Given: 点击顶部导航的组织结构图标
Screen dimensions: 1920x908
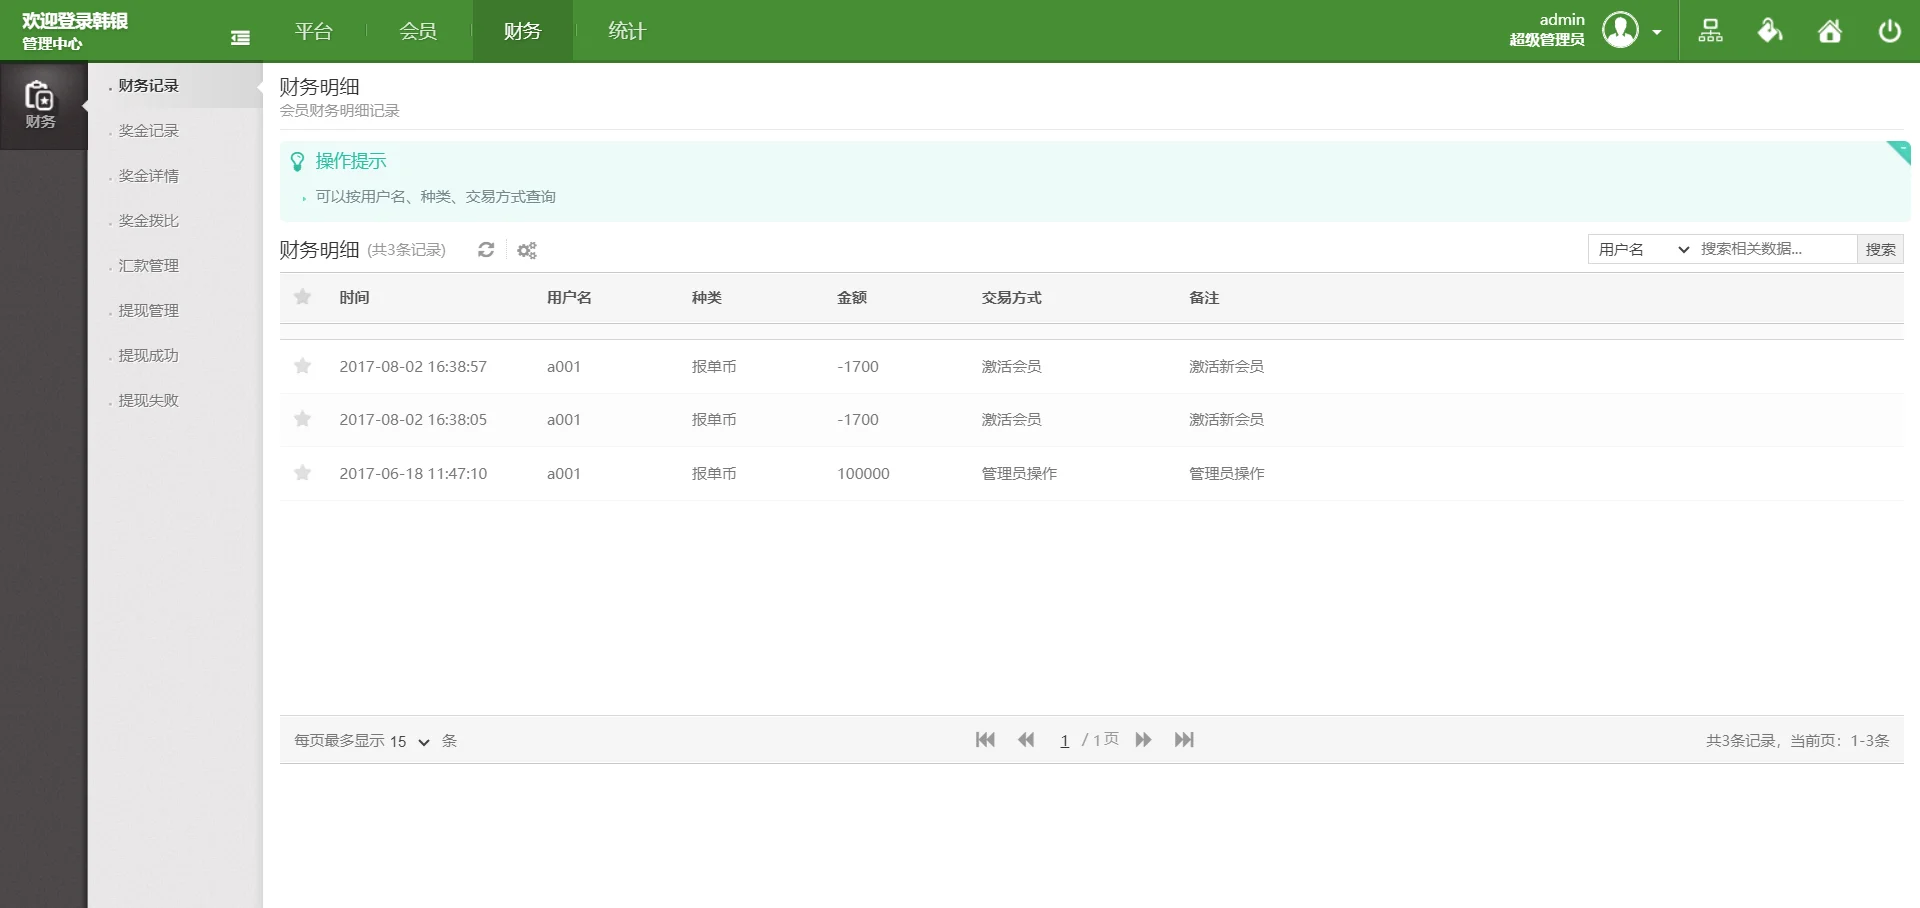Looking at the screenshot, I should (1710, 30).
